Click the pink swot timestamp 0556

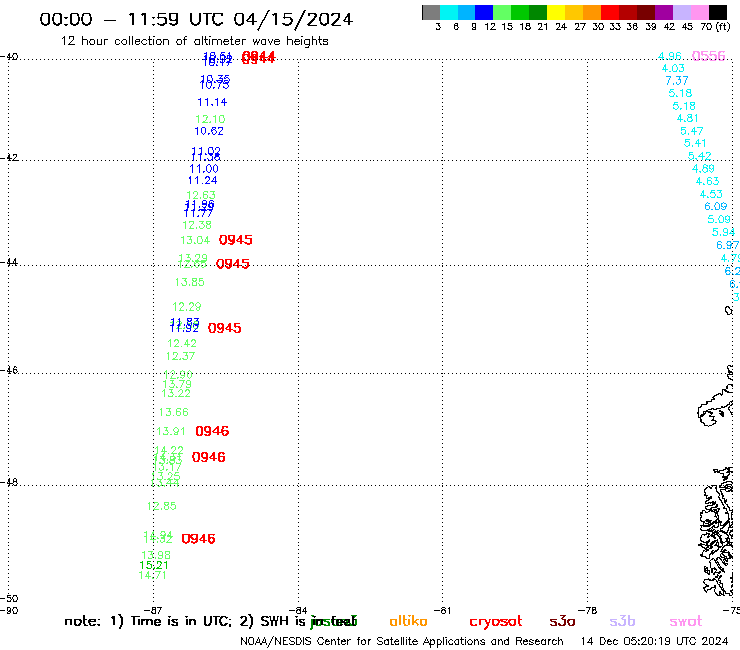tap(708, 56)
